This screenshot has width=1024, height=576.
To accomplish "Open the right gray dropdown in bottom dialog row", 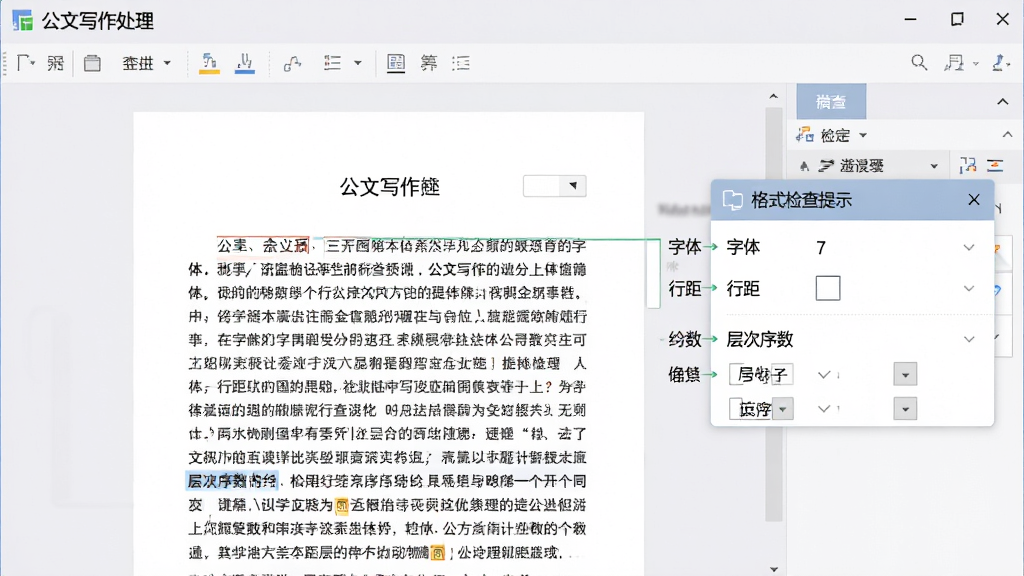I will (905, 409).
